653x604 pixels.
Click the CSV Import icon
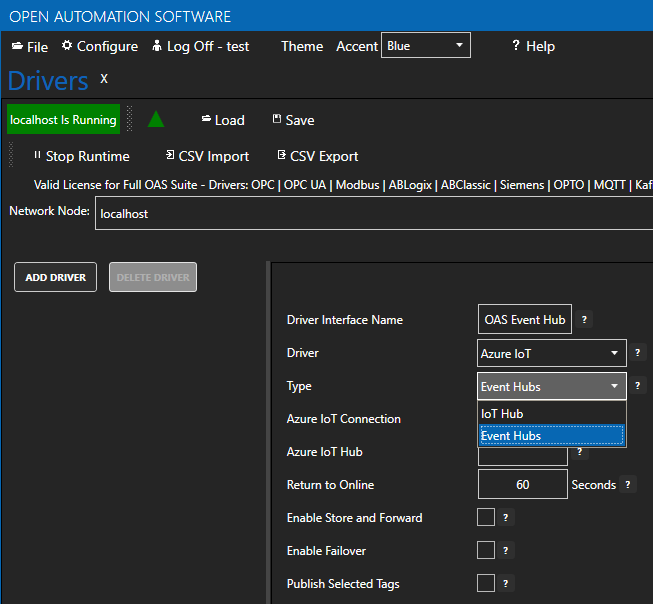[170, 155]
